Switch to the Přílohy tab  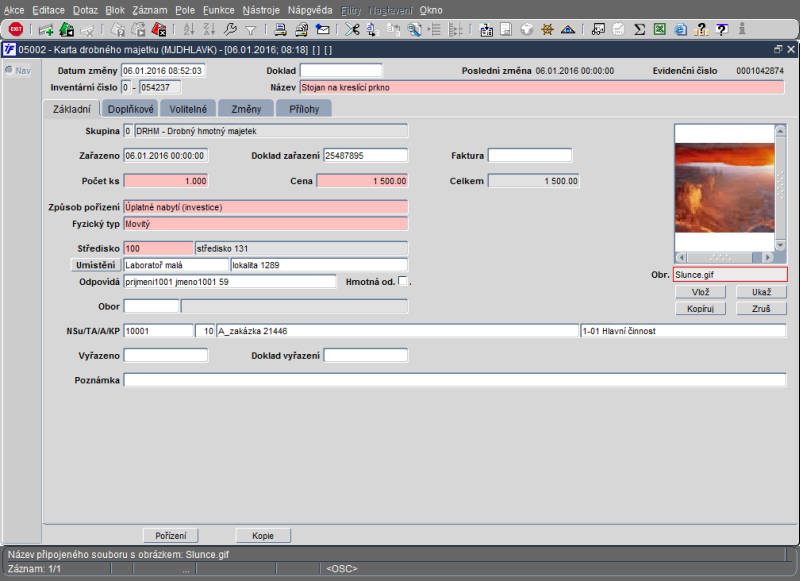point(304,109)
